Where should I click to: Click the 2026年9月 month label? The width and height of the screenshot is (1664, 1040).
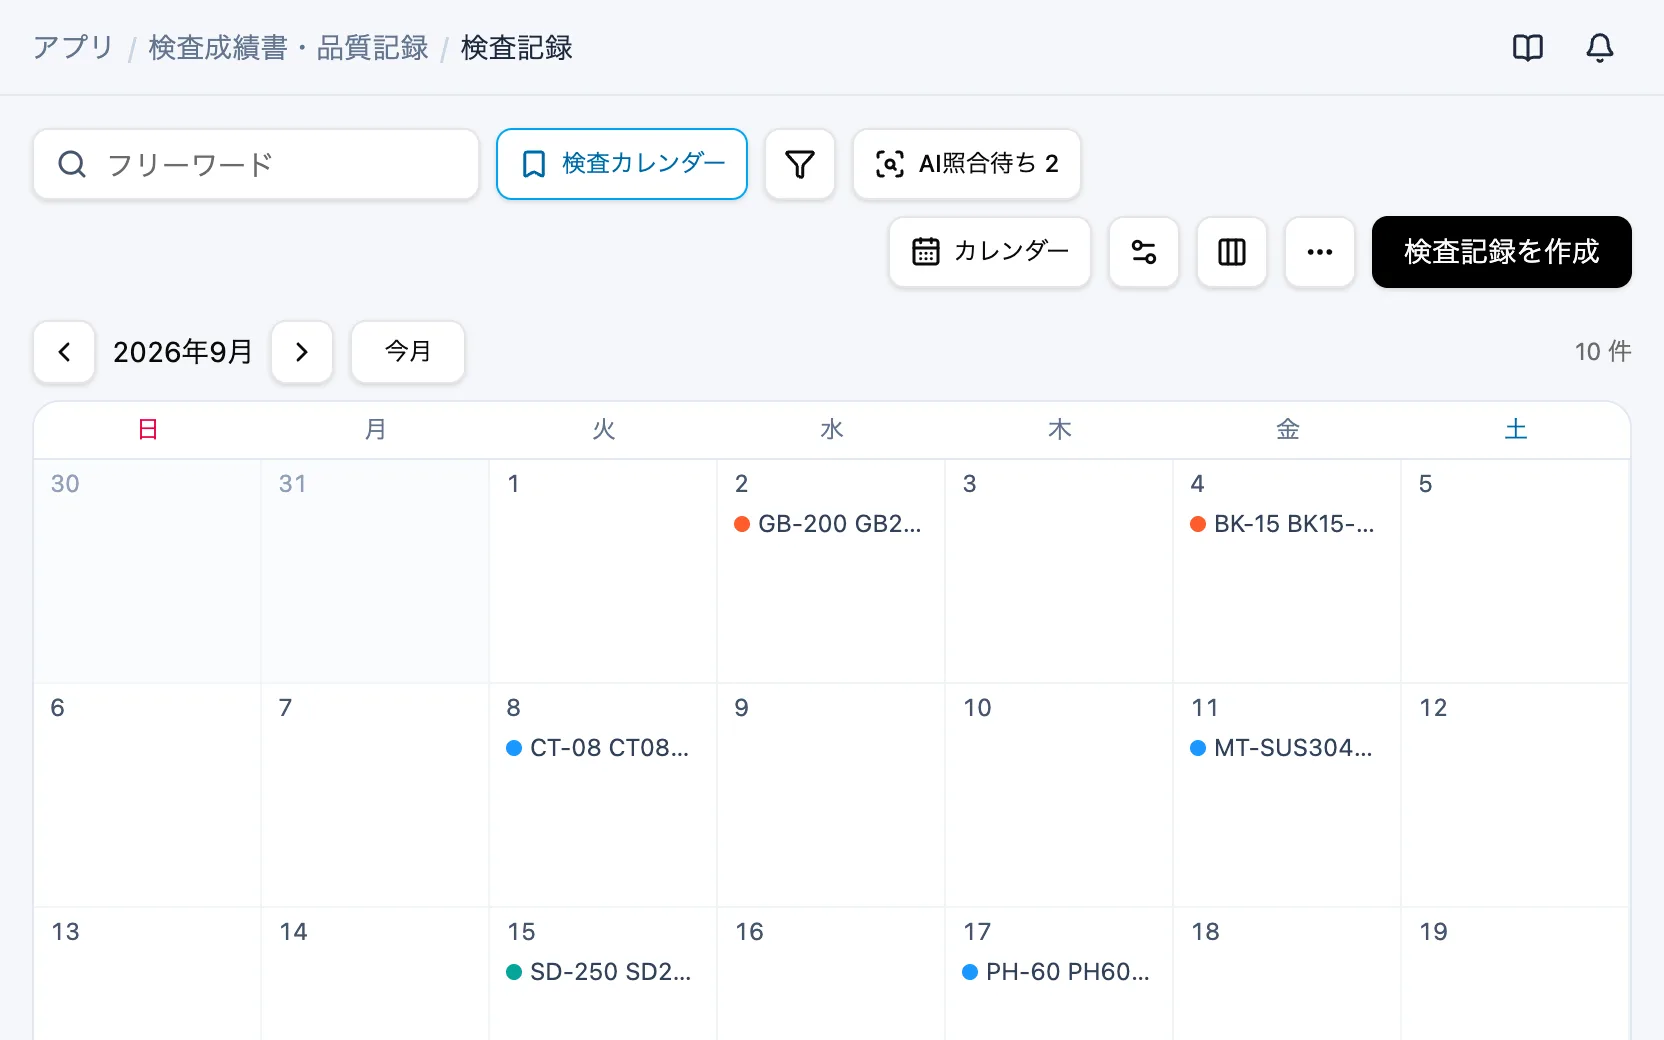pyautogui.click(x=183, y=352)
